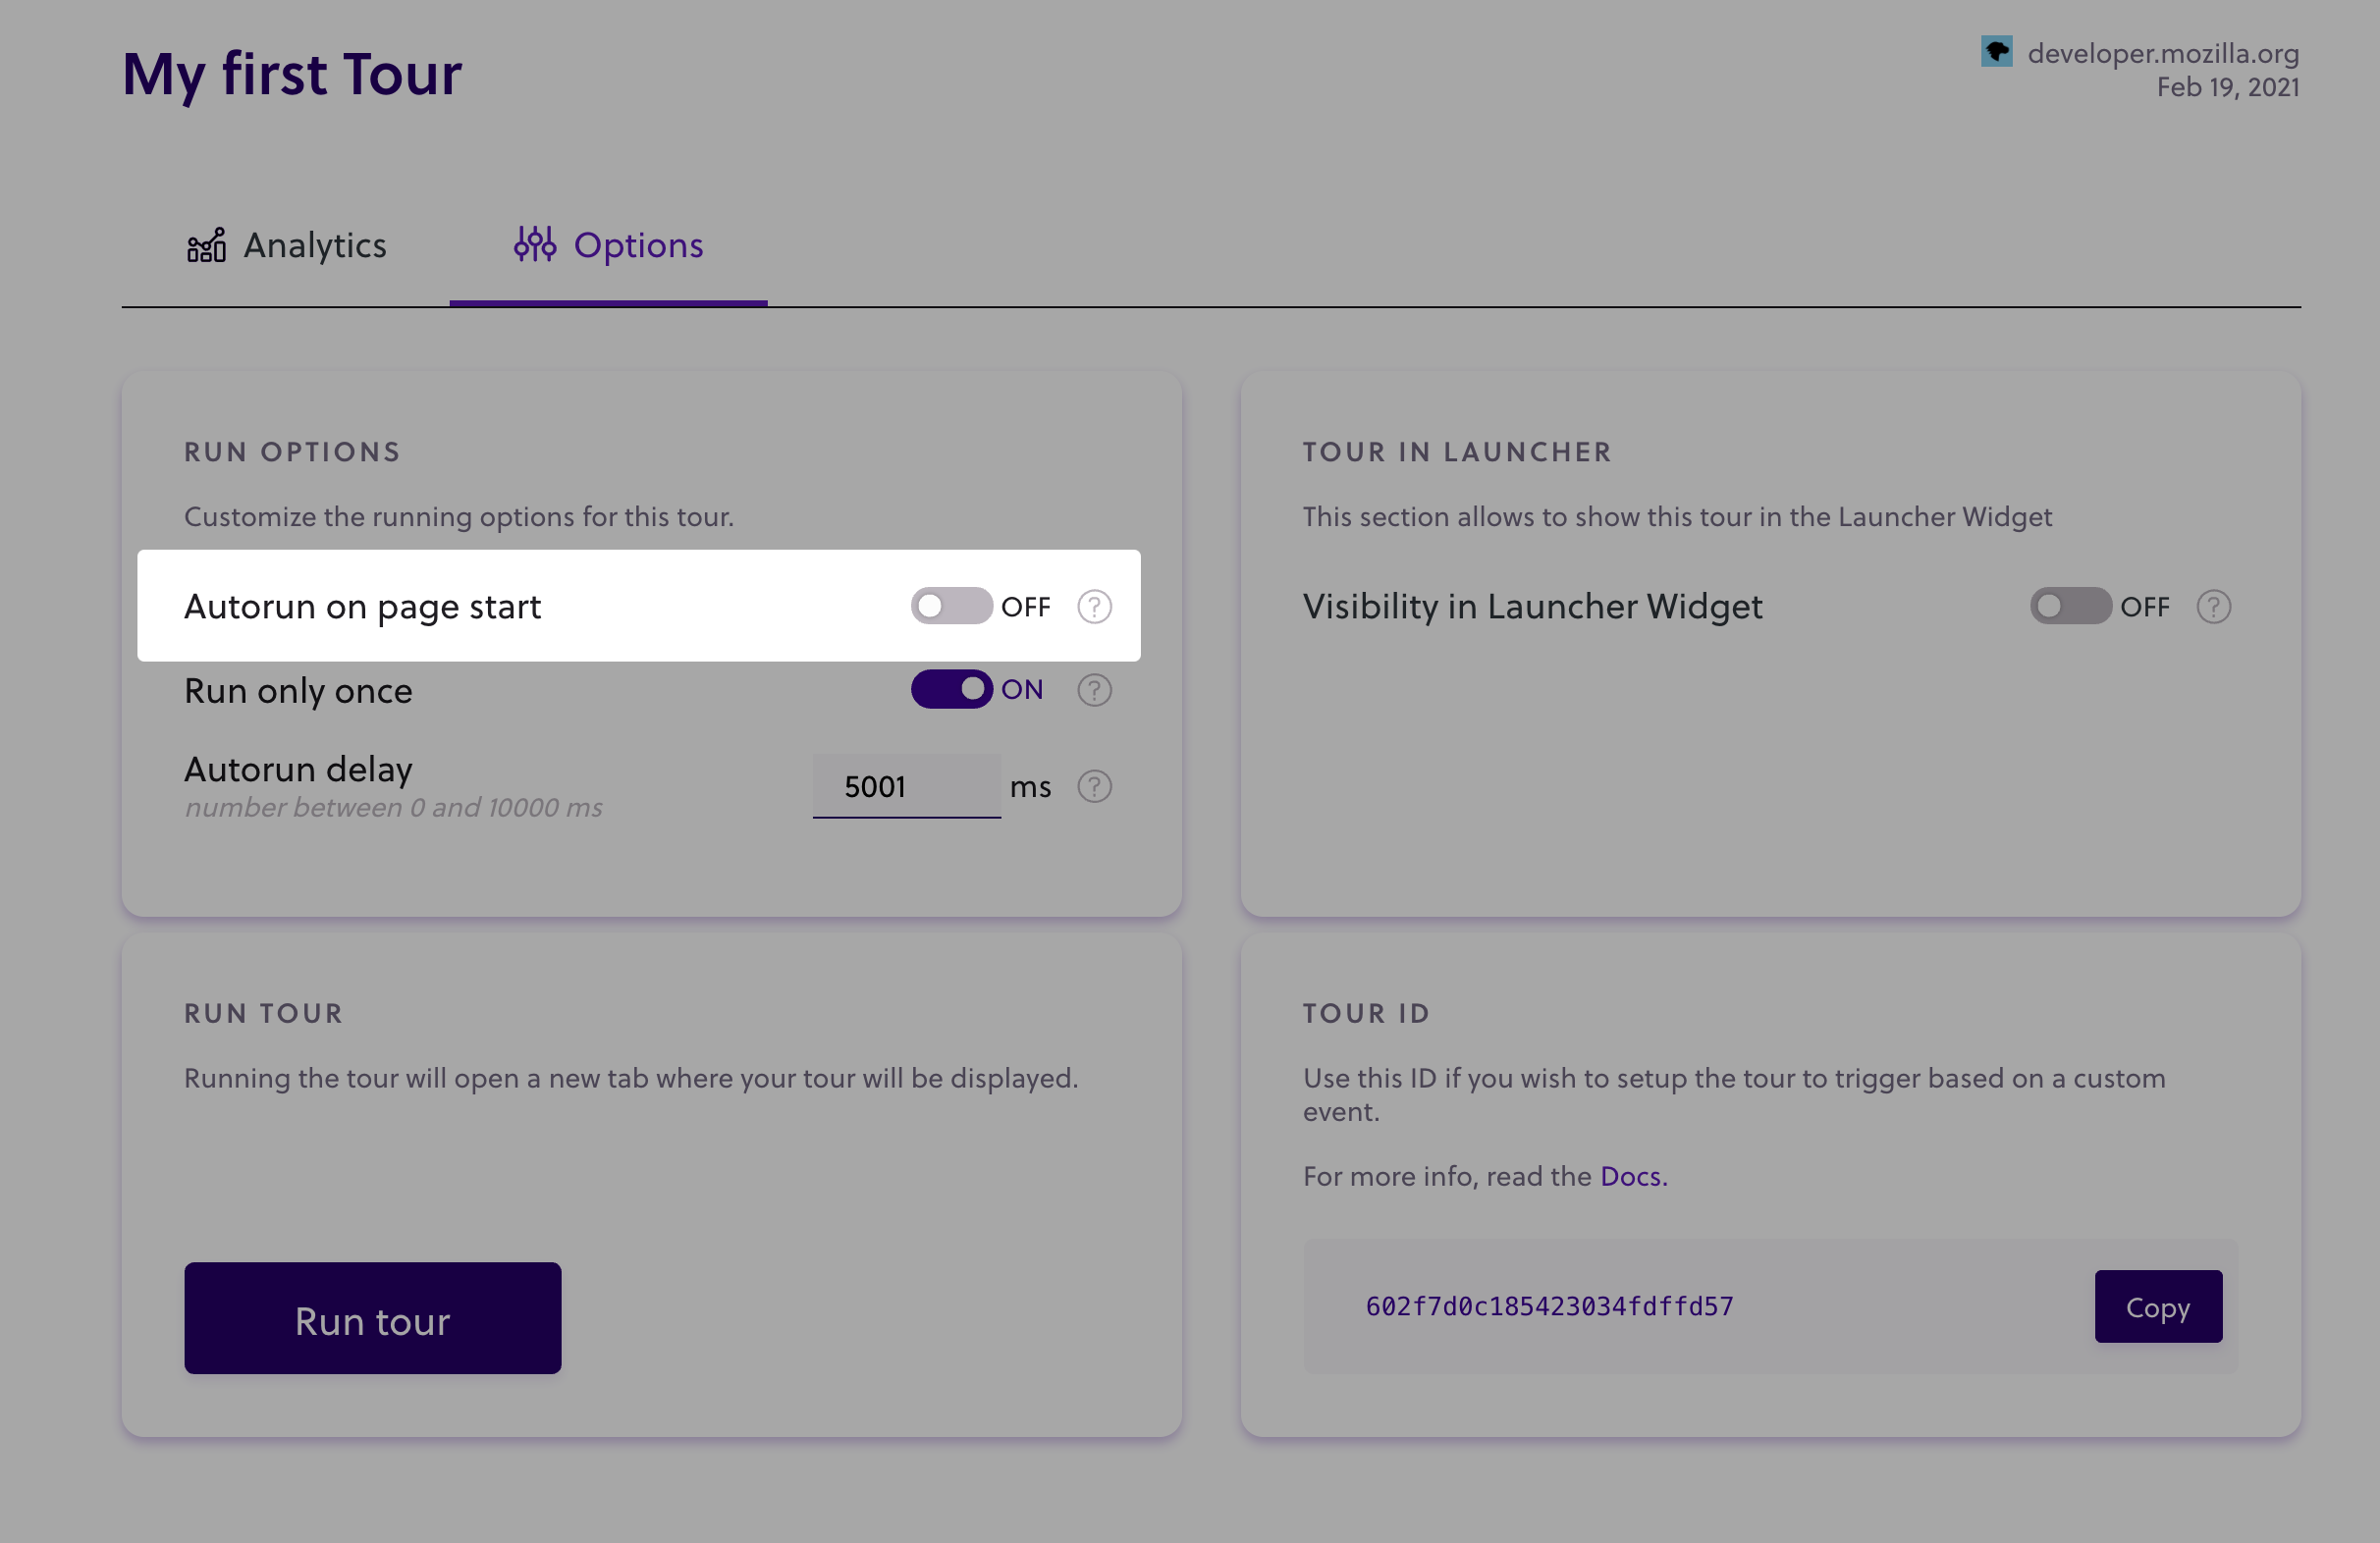2380x1543 pixels.
Task: Click the developer.mozilla.org site favicon
Action: [1998, 51]
